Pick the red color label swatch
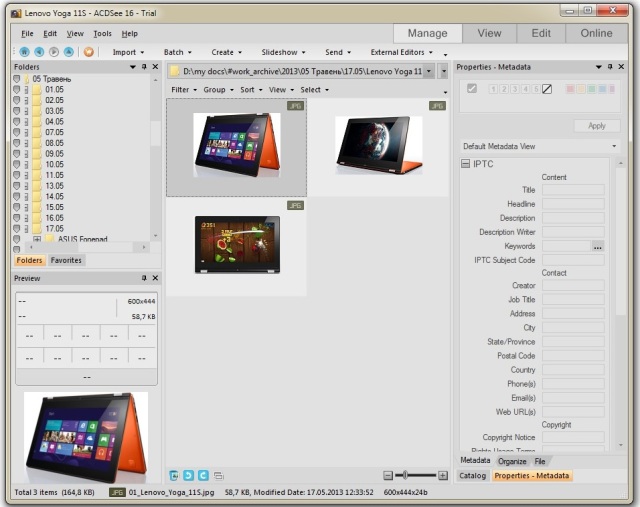The image size is (640, 507). tap(570, 89)
